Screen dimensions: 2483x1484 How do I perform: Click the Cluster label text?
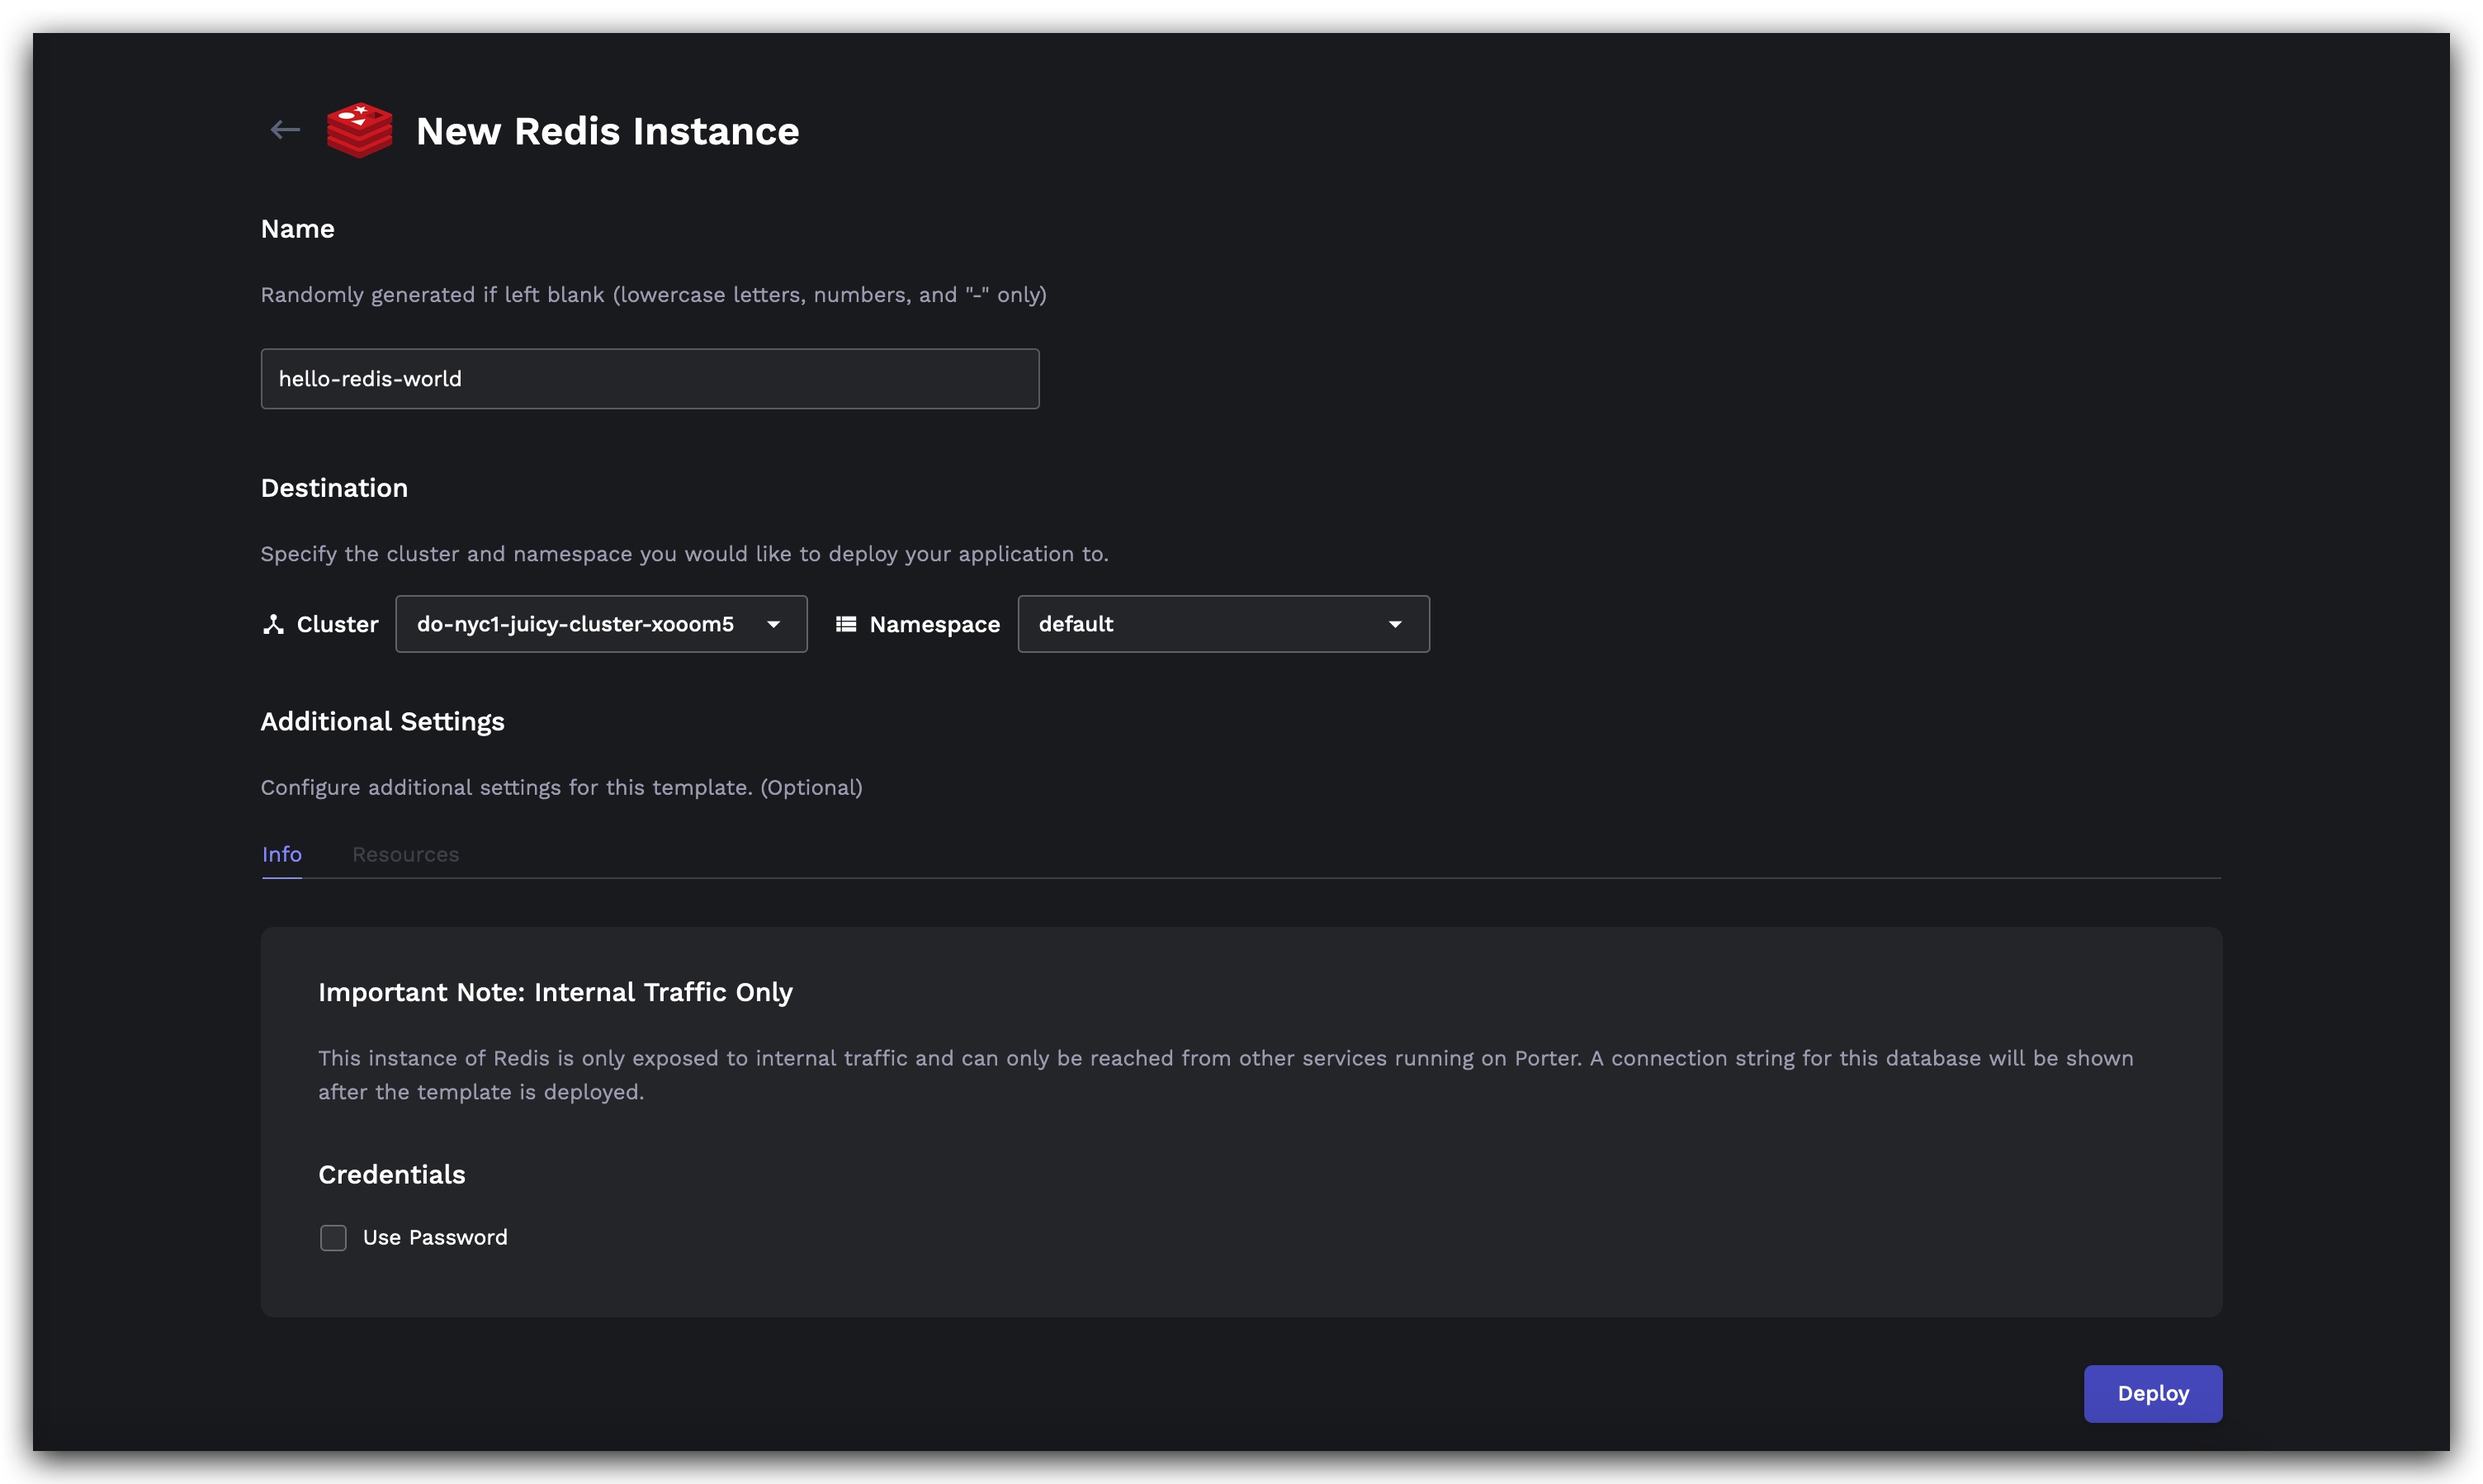tap(338, 624)
